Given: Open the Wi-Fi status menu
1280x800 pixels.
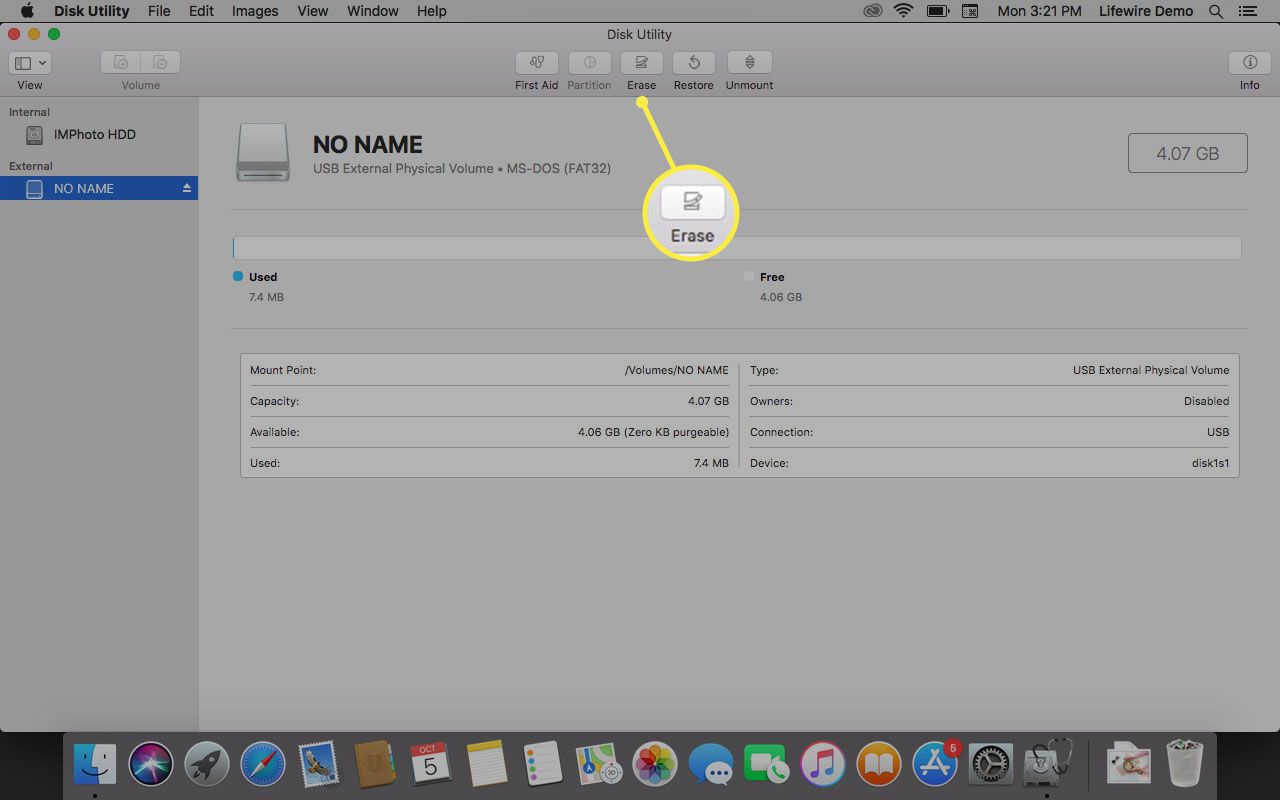Looking at the screenshot, I should point(904,11).
